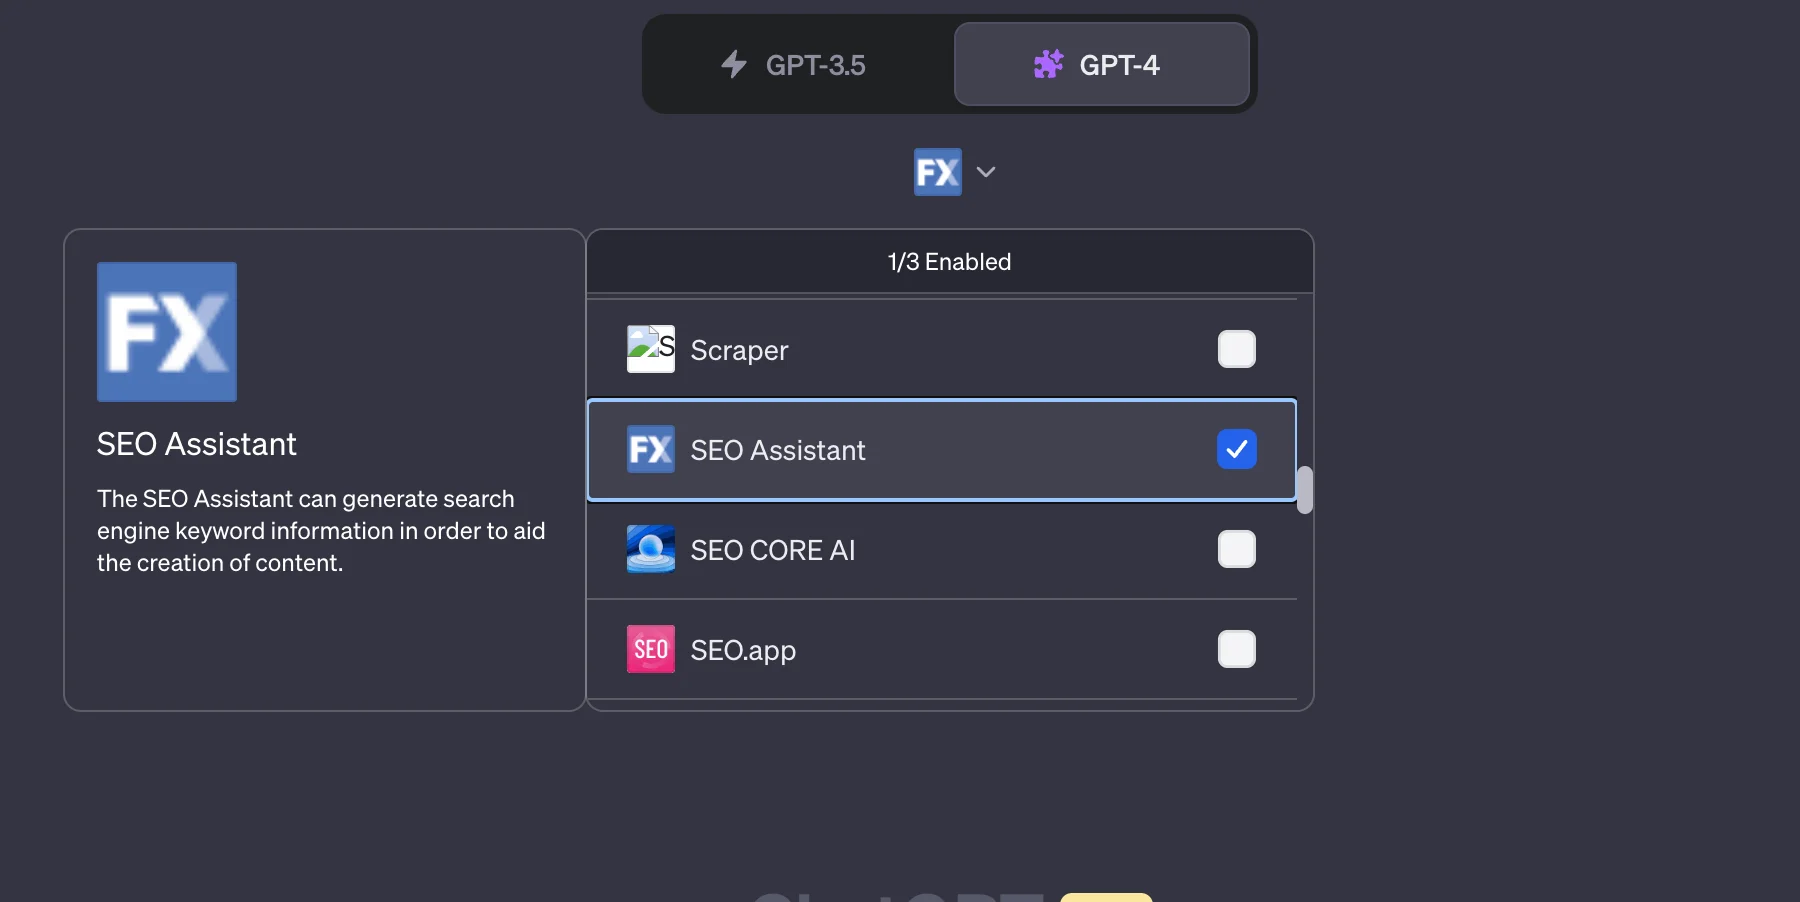
Task: Click the SEO Assistant description paragraph
Action: click(x=321, y=531)
